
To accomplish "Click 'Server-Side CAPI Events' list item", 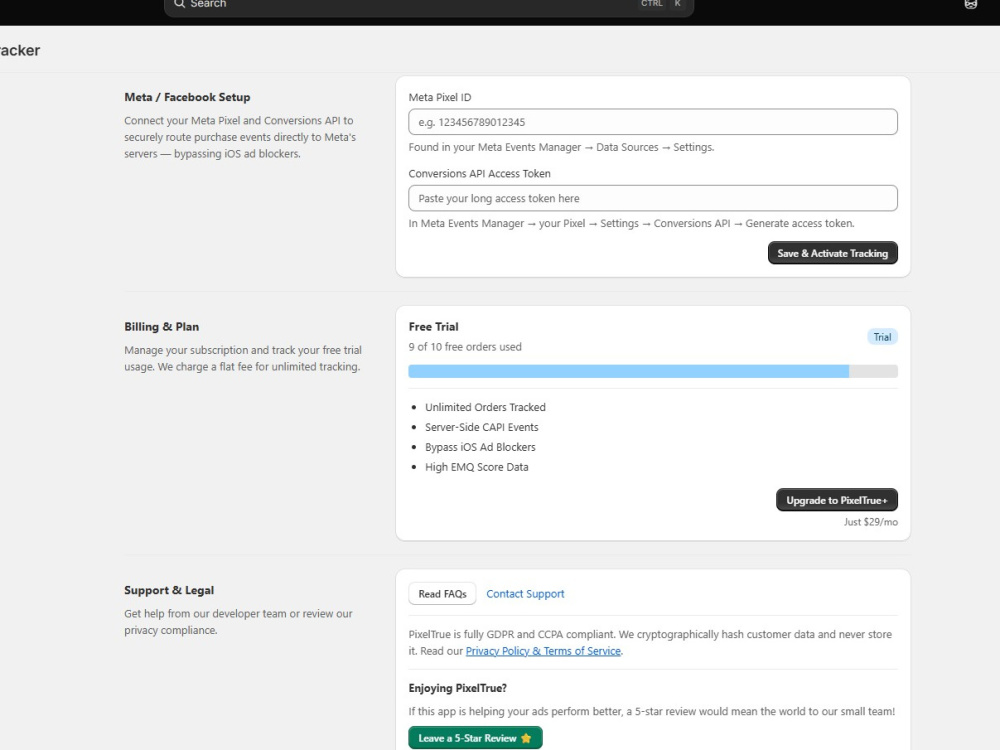I will pyautogui.click(x=482, y=427).
